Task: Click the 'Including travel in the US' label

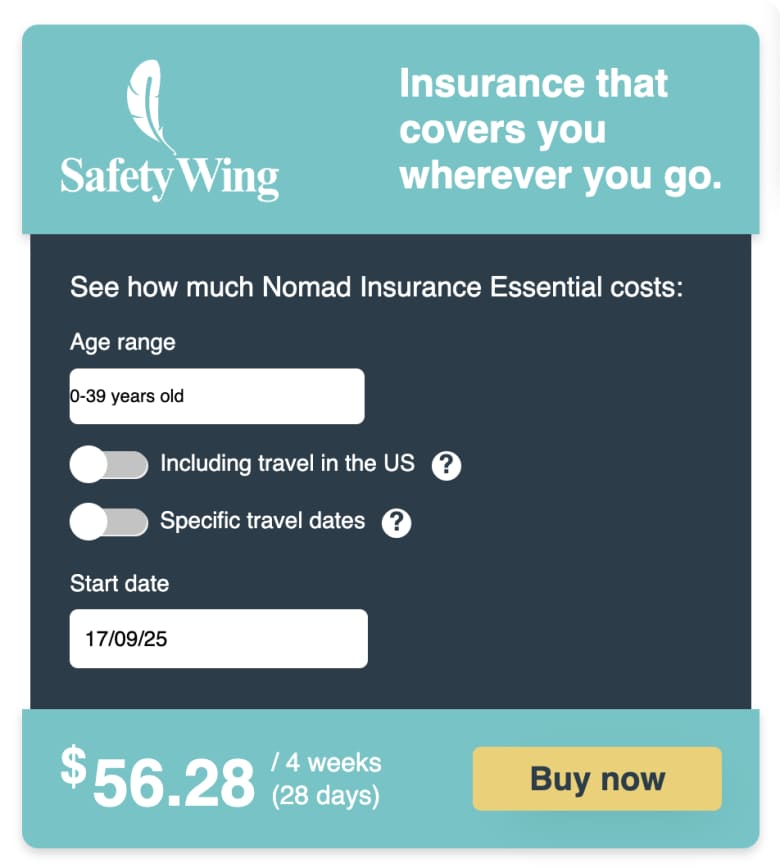Action: coord(287,463)
